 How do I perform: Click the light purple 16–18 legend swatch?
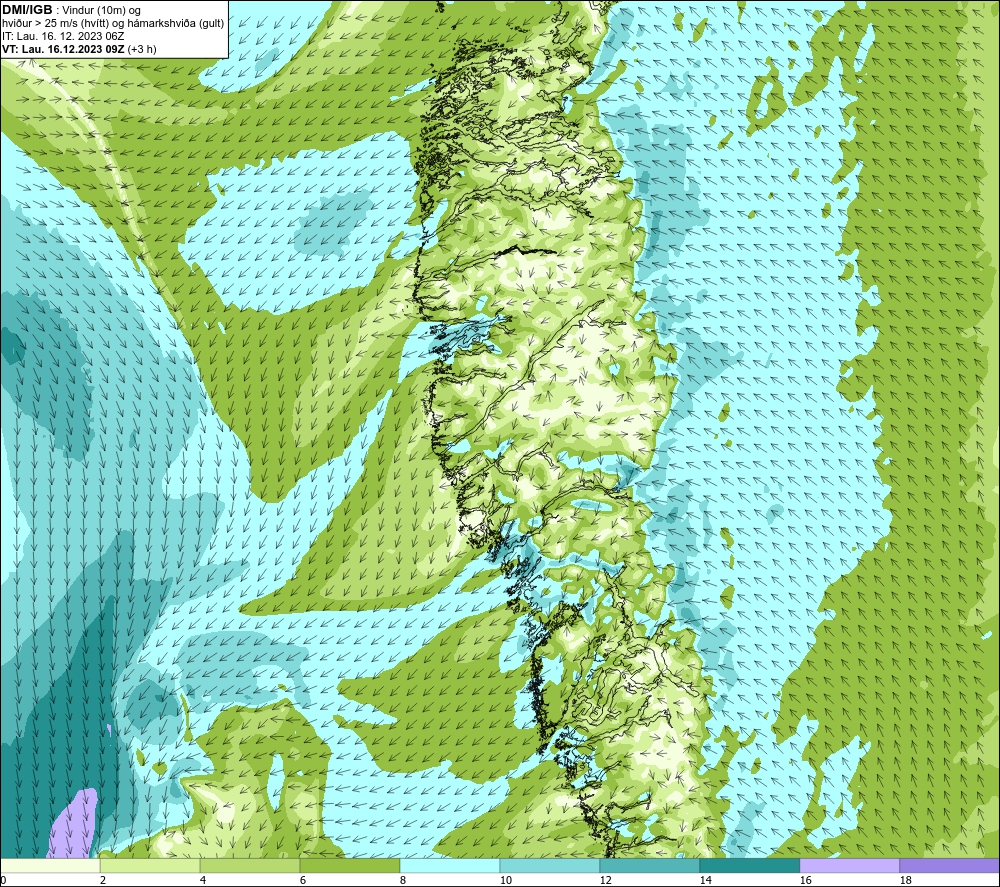[x=849, y=865]
